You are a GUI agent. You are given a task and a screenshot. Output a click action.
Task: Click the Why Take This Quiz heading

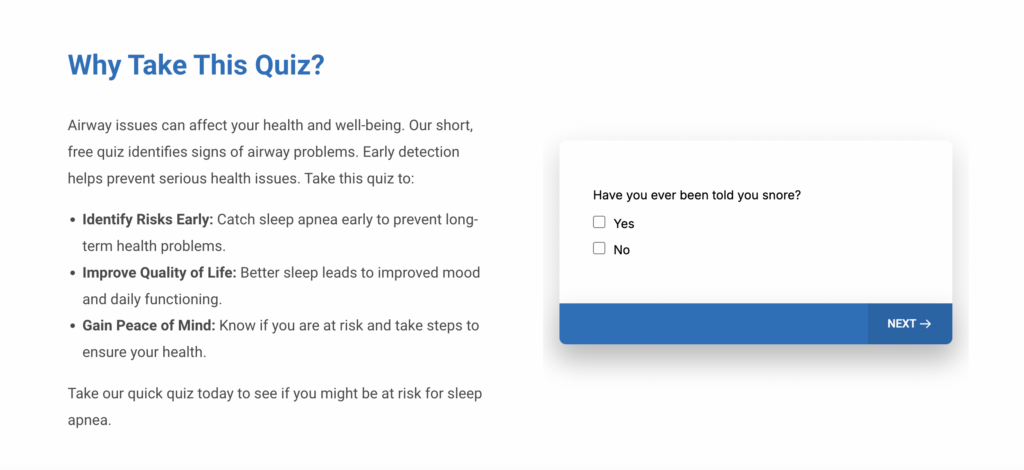[x=196, y=66]
